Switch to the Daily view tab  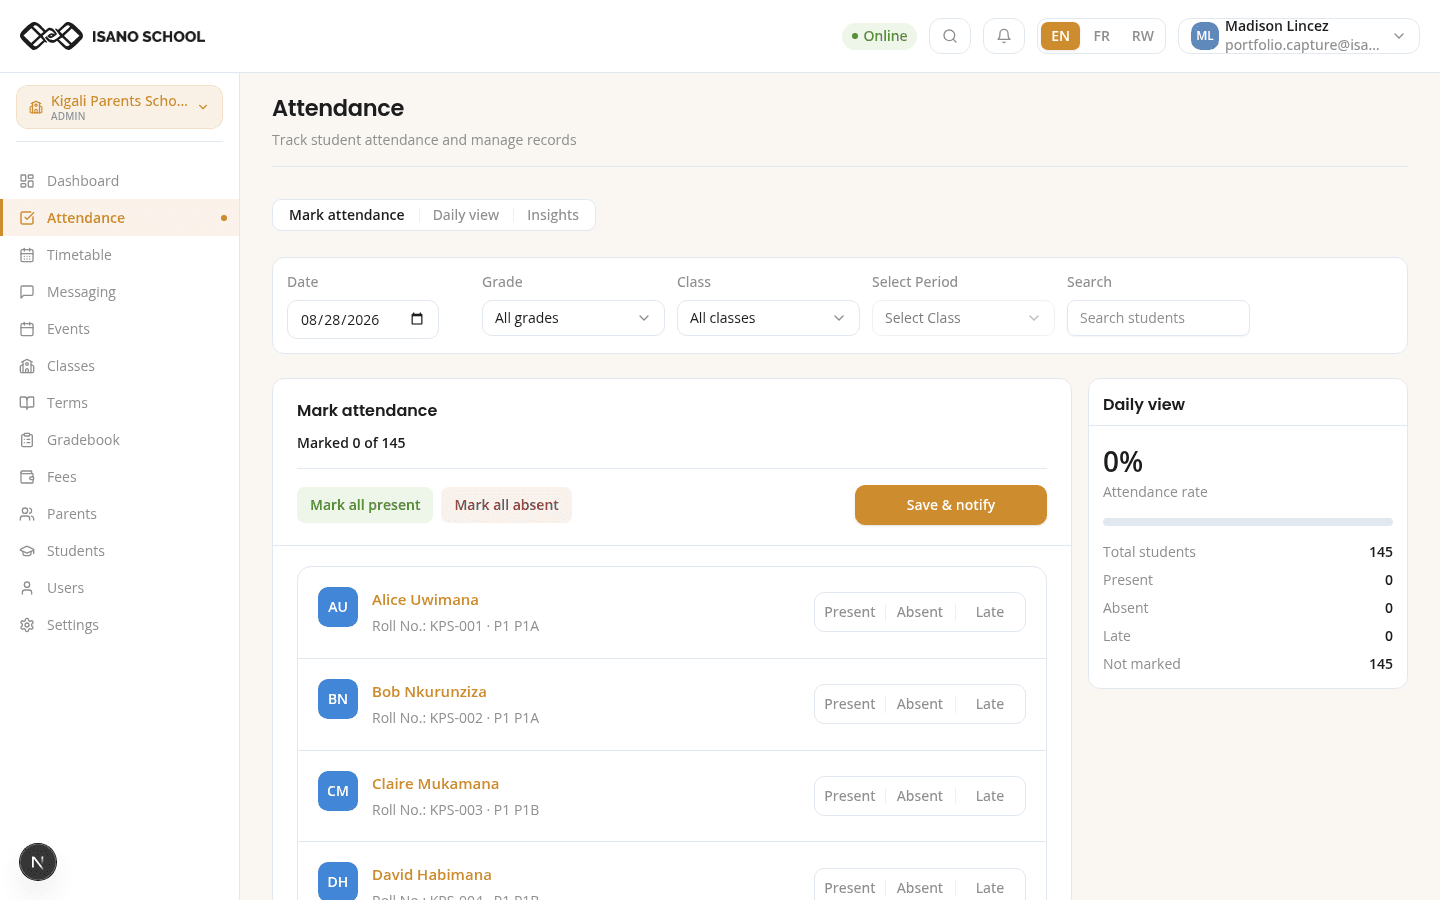click(x=466, y=215)
